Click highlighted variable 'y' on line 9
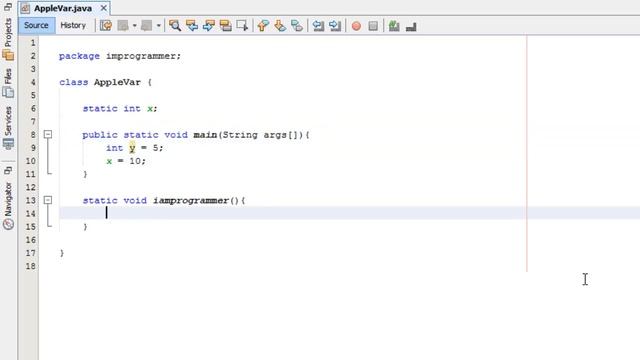The image size is (640, 360). (x=132, y=148)
